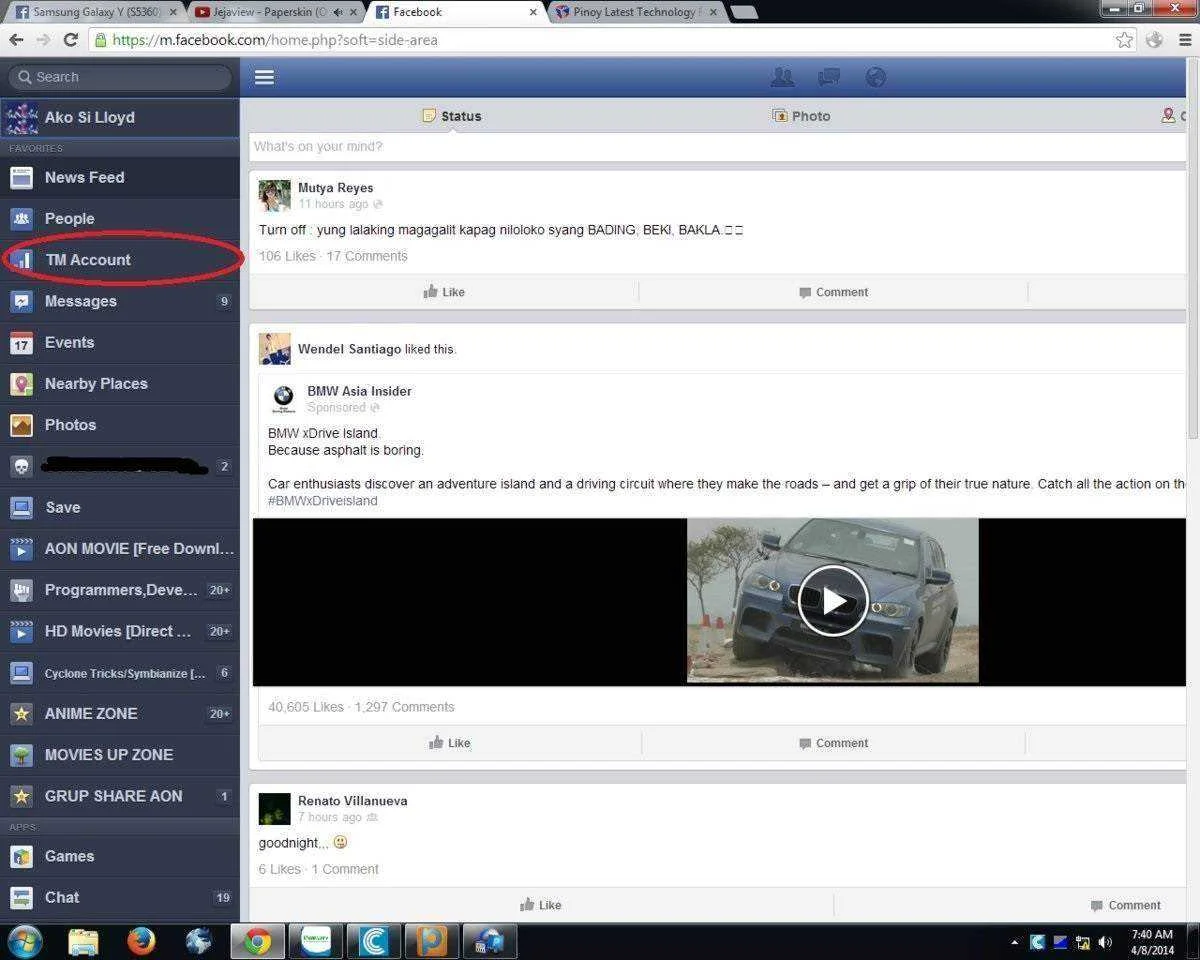Open Renato Villanueva's profile link
1200x960 pixels.
click(x=352, y=801)
